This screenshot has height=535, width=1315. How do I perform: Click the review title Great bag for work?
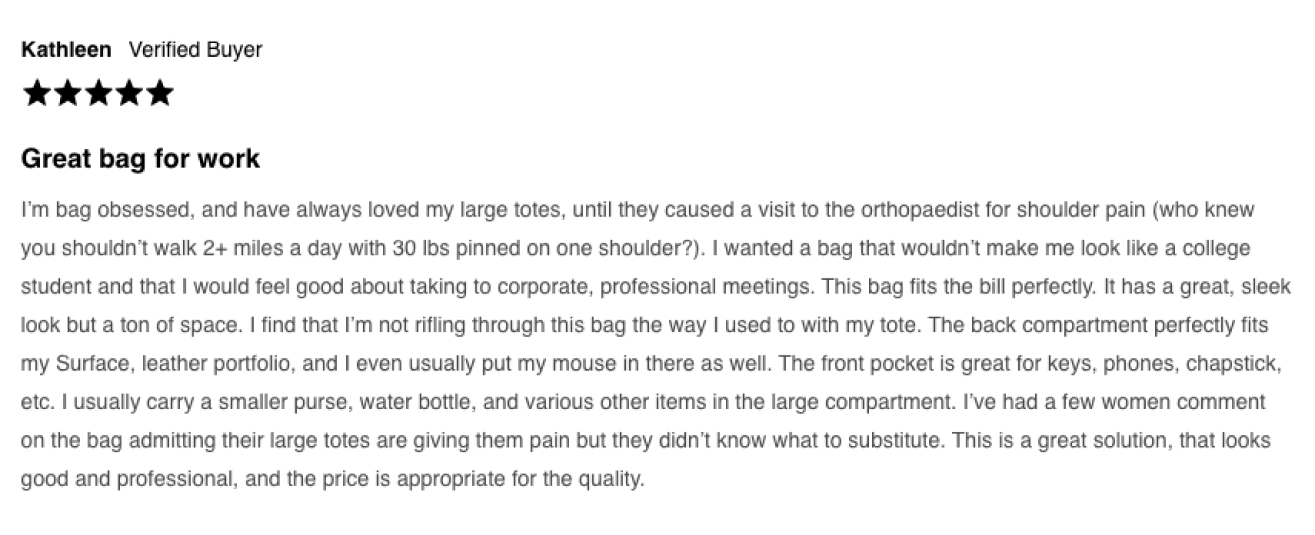[x=140, y=159]
